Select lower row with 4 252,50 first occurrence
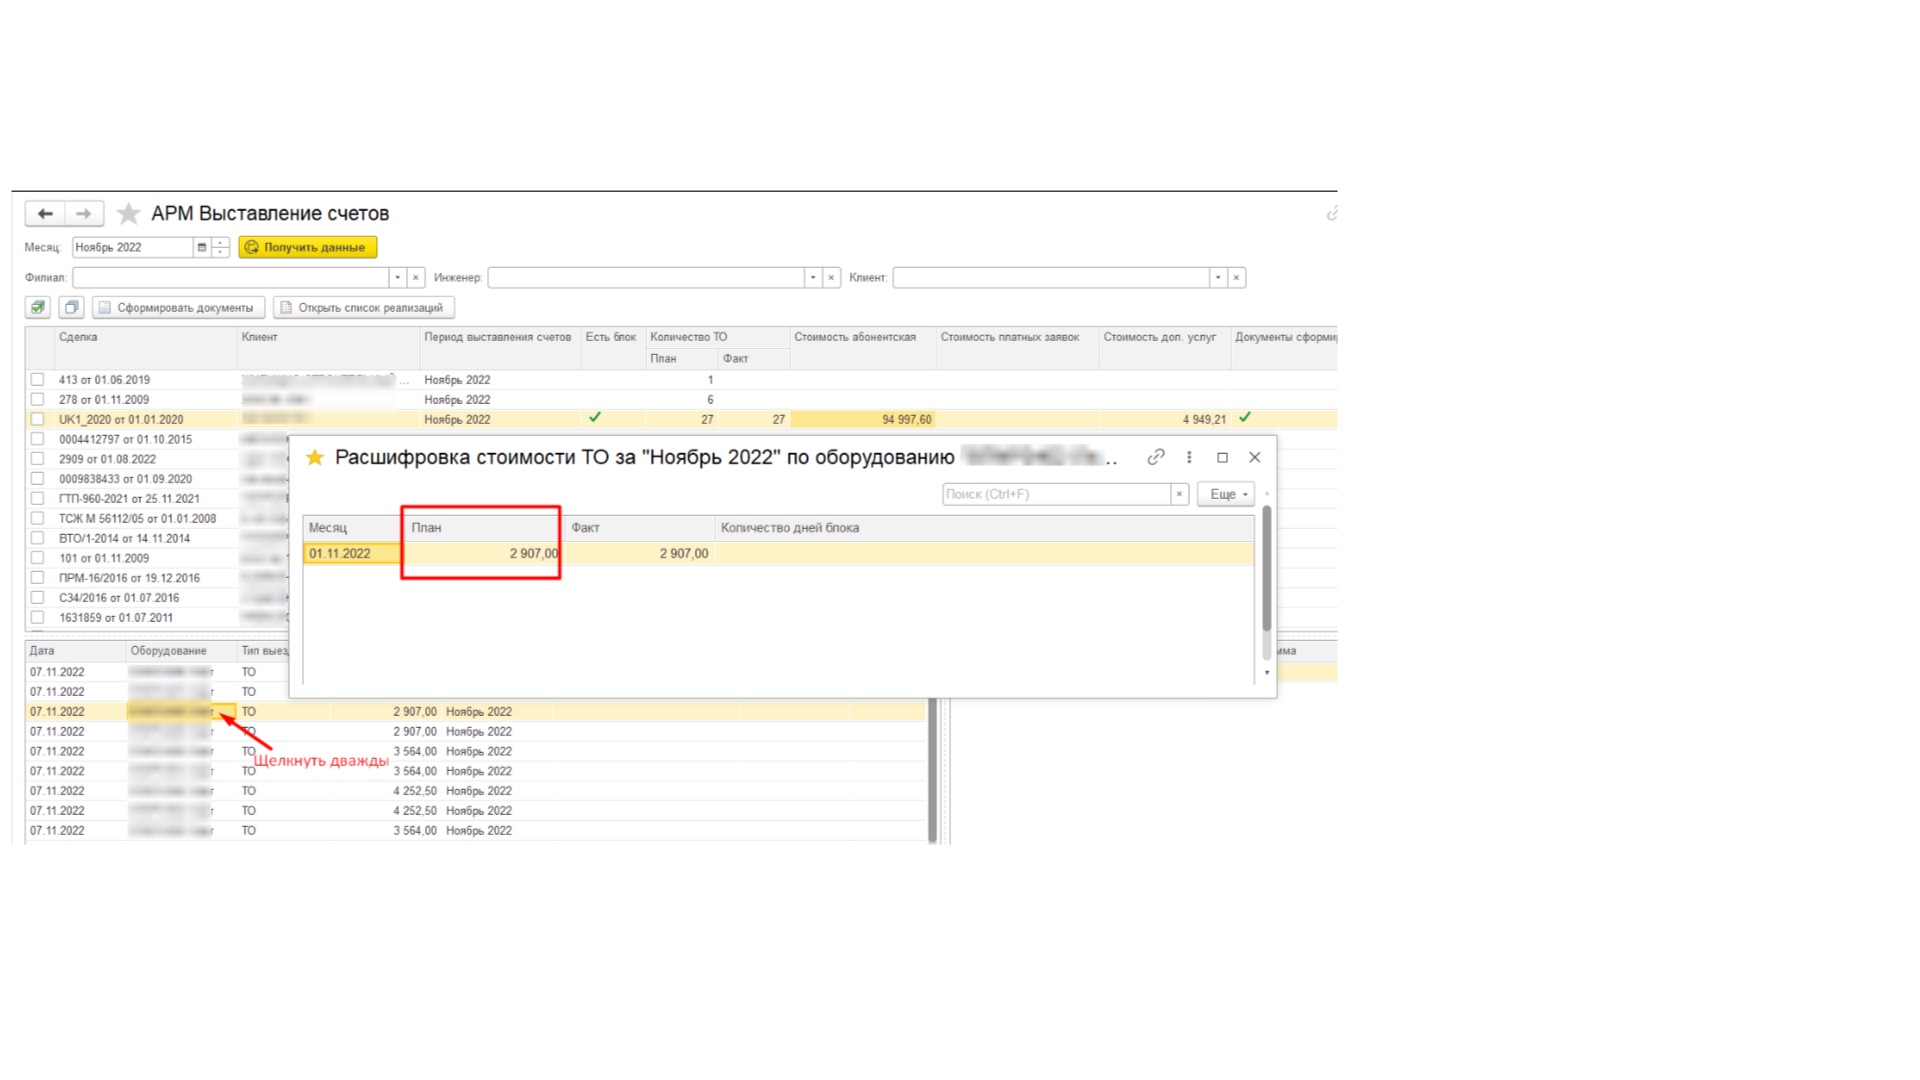The width and height of the screenshot is (1920, 1080). point(477,791)
